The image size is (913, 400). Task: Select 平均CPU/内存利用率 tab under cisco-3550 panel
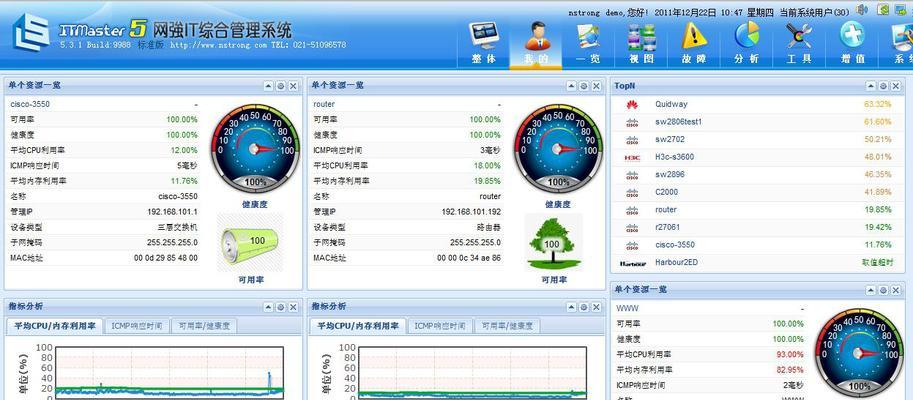[55, 326]
